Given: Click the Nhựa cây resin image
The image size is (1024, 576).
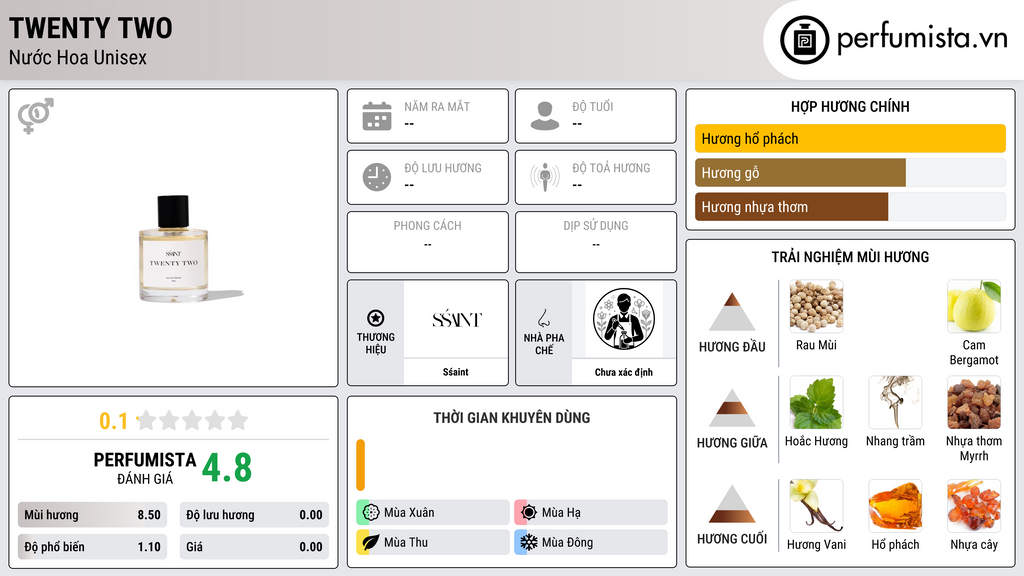Looking at the screenshot, I should point(974,506).
